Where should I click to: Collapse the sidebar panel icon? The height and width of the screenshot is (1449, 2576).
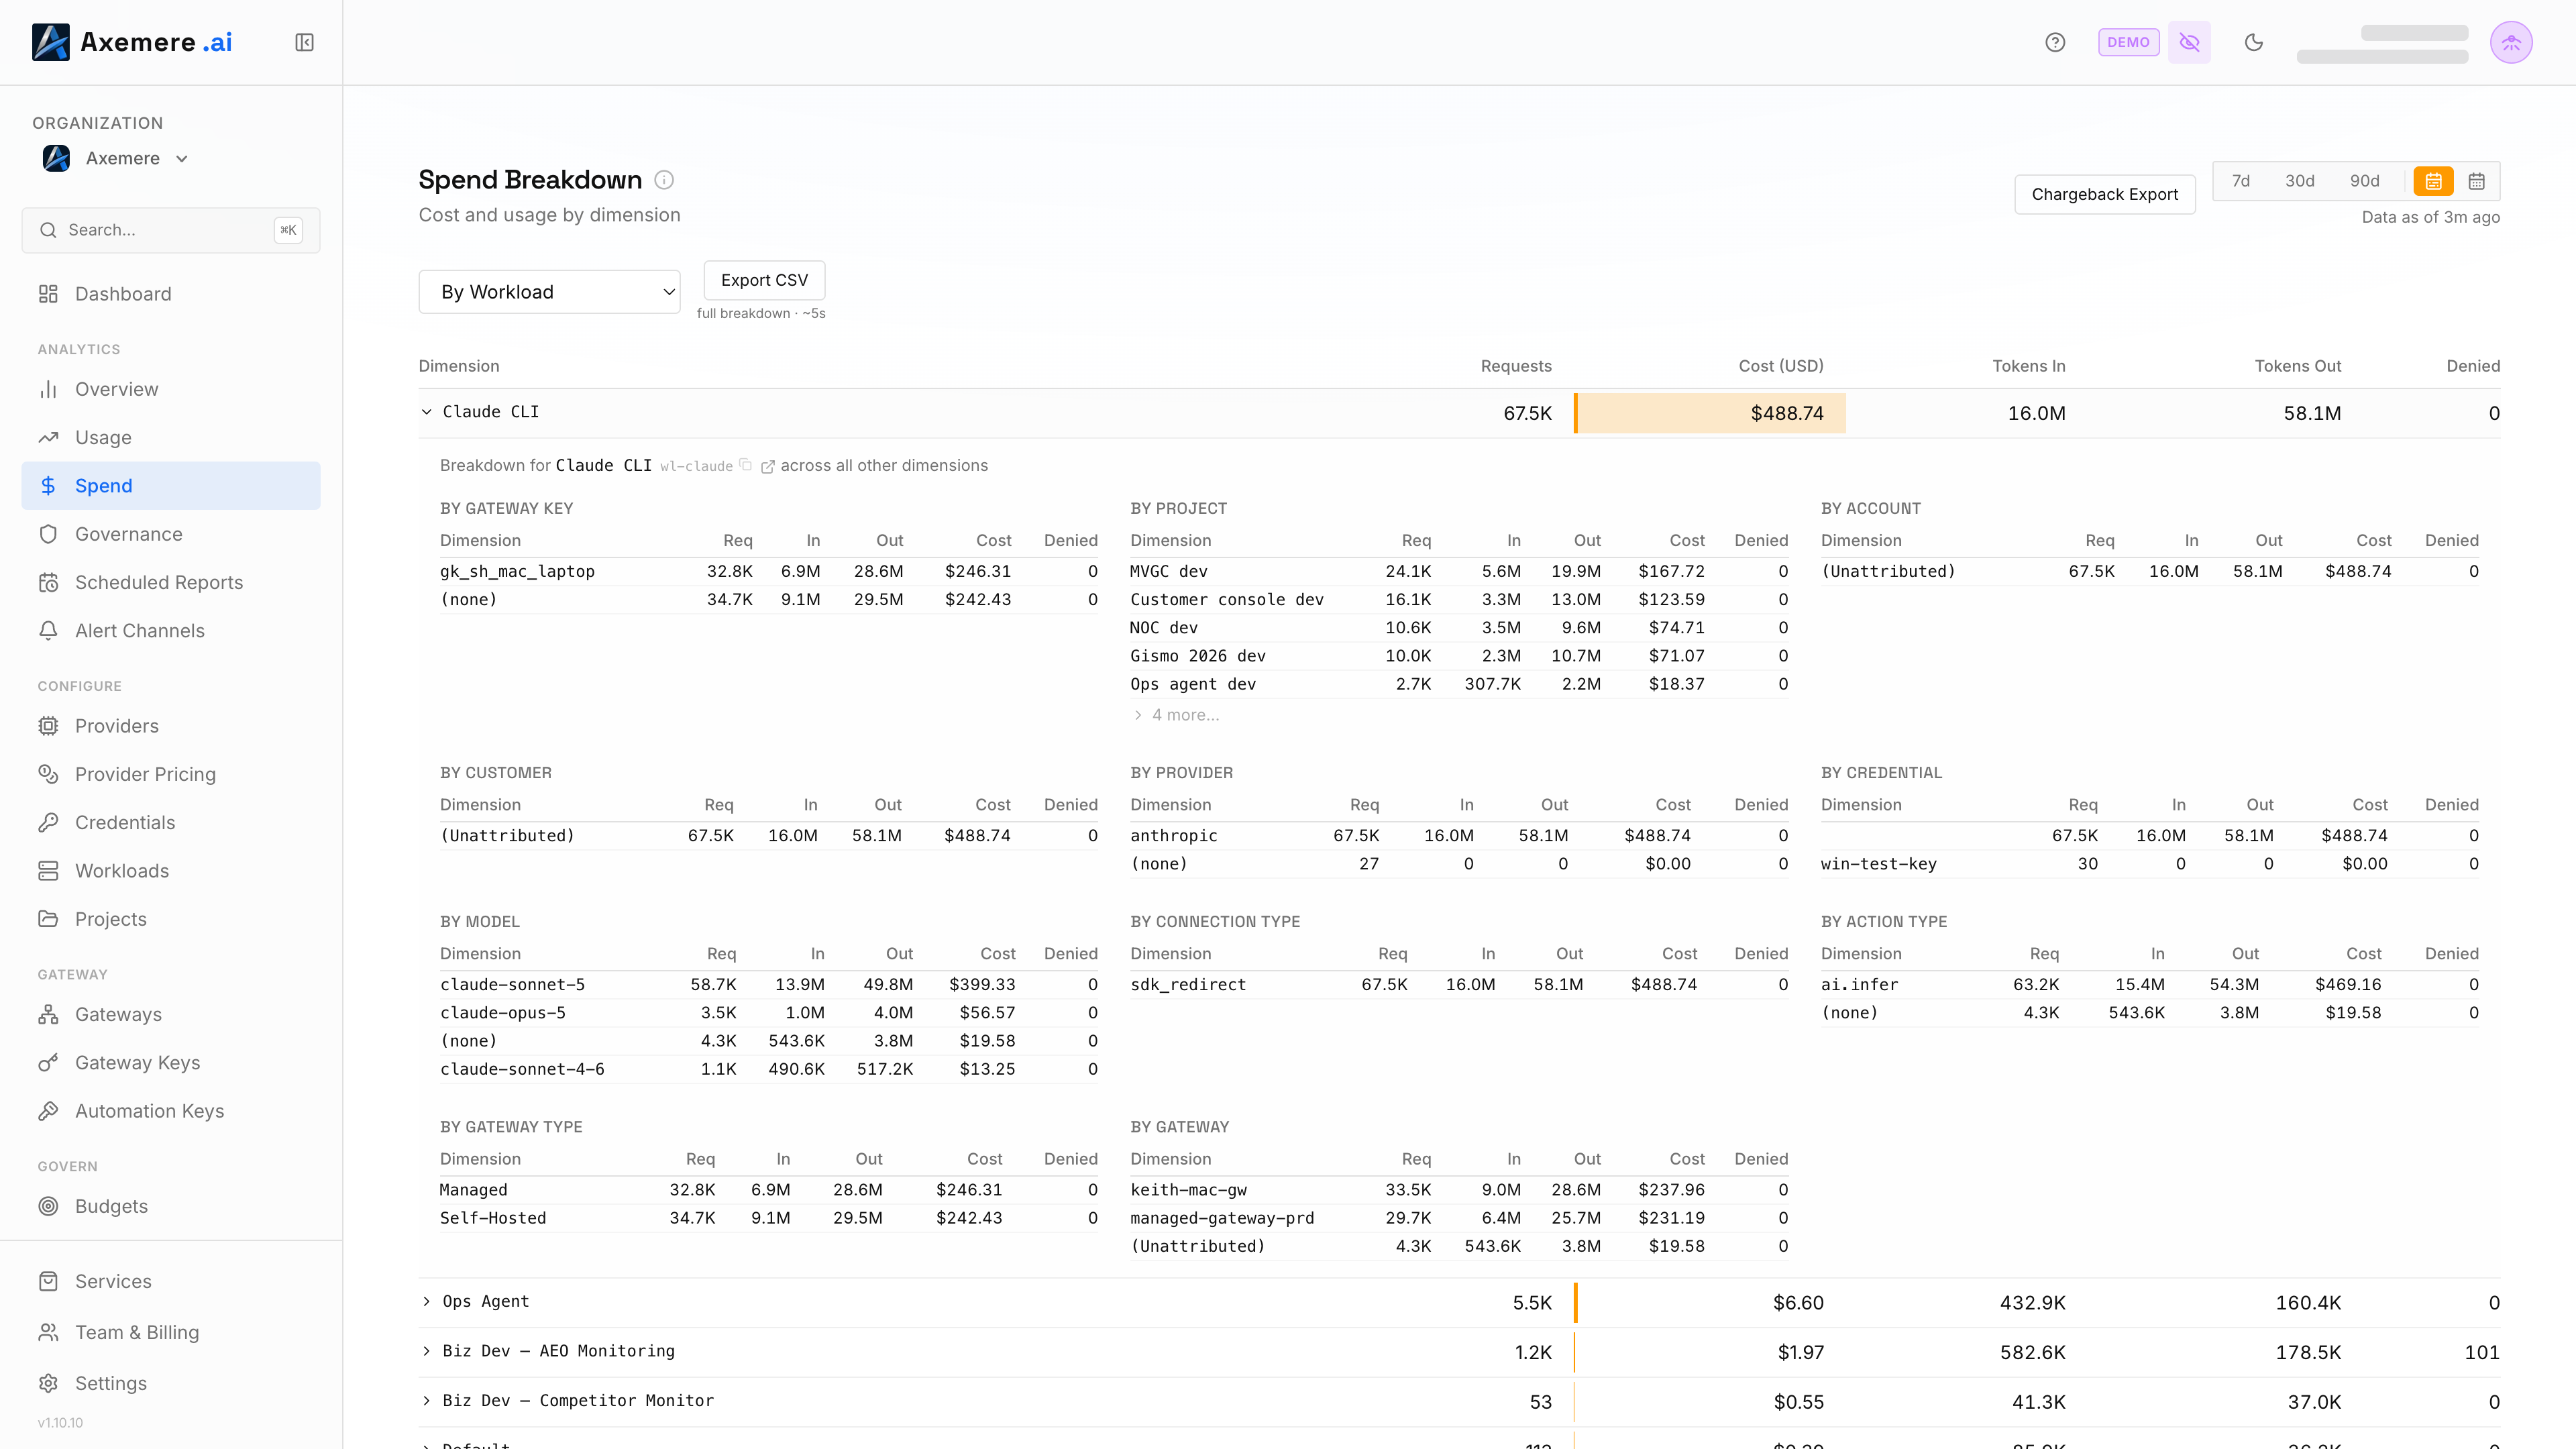coord(304,42)
